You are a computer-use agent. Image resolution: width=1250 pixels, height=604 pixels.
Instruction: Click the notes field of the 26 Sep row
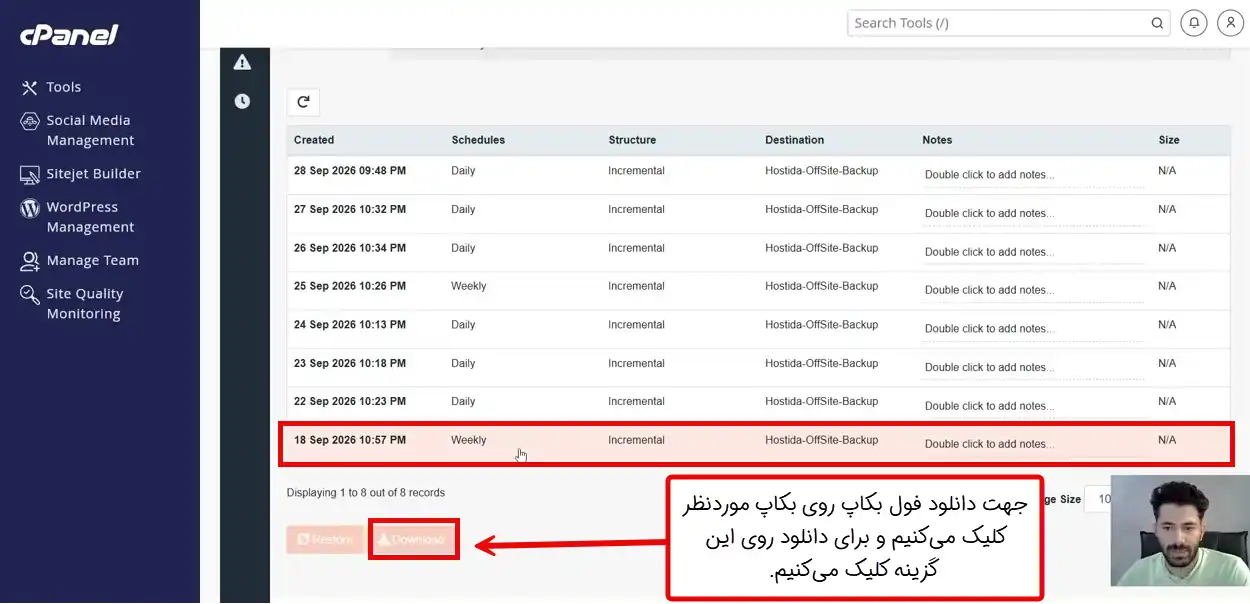tap(1034, 252)
